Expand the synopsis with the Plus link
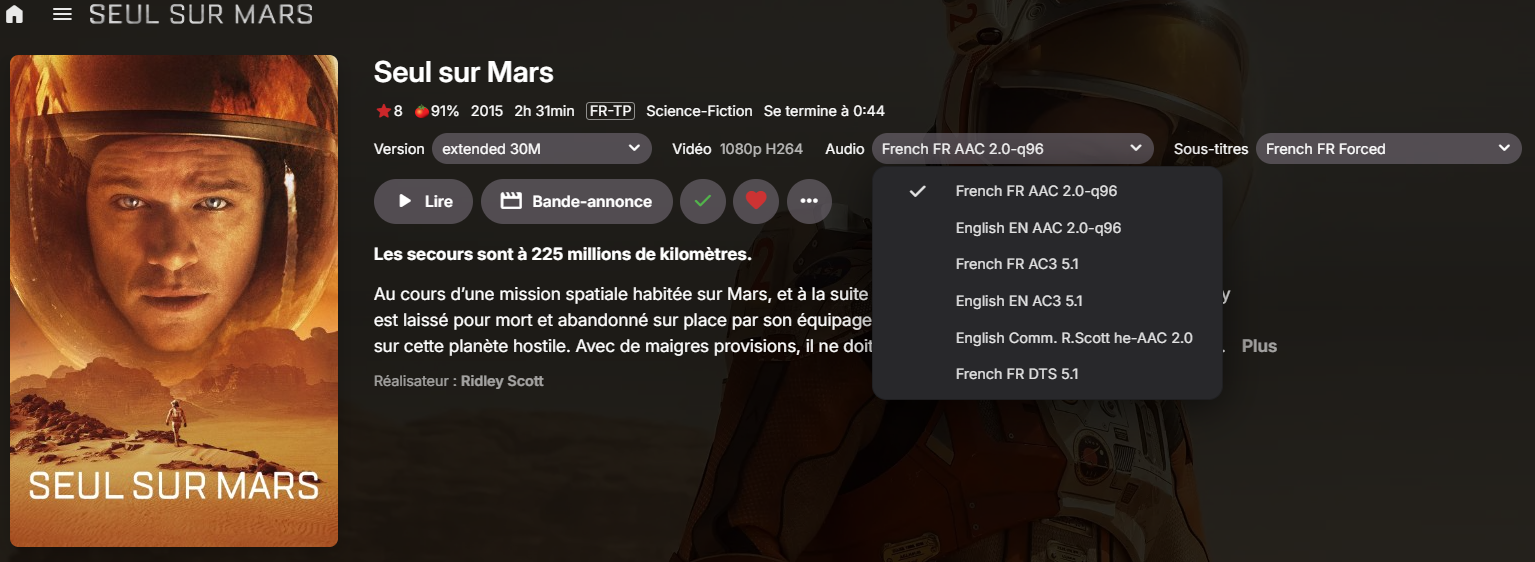 click(x=1259, y=346)
